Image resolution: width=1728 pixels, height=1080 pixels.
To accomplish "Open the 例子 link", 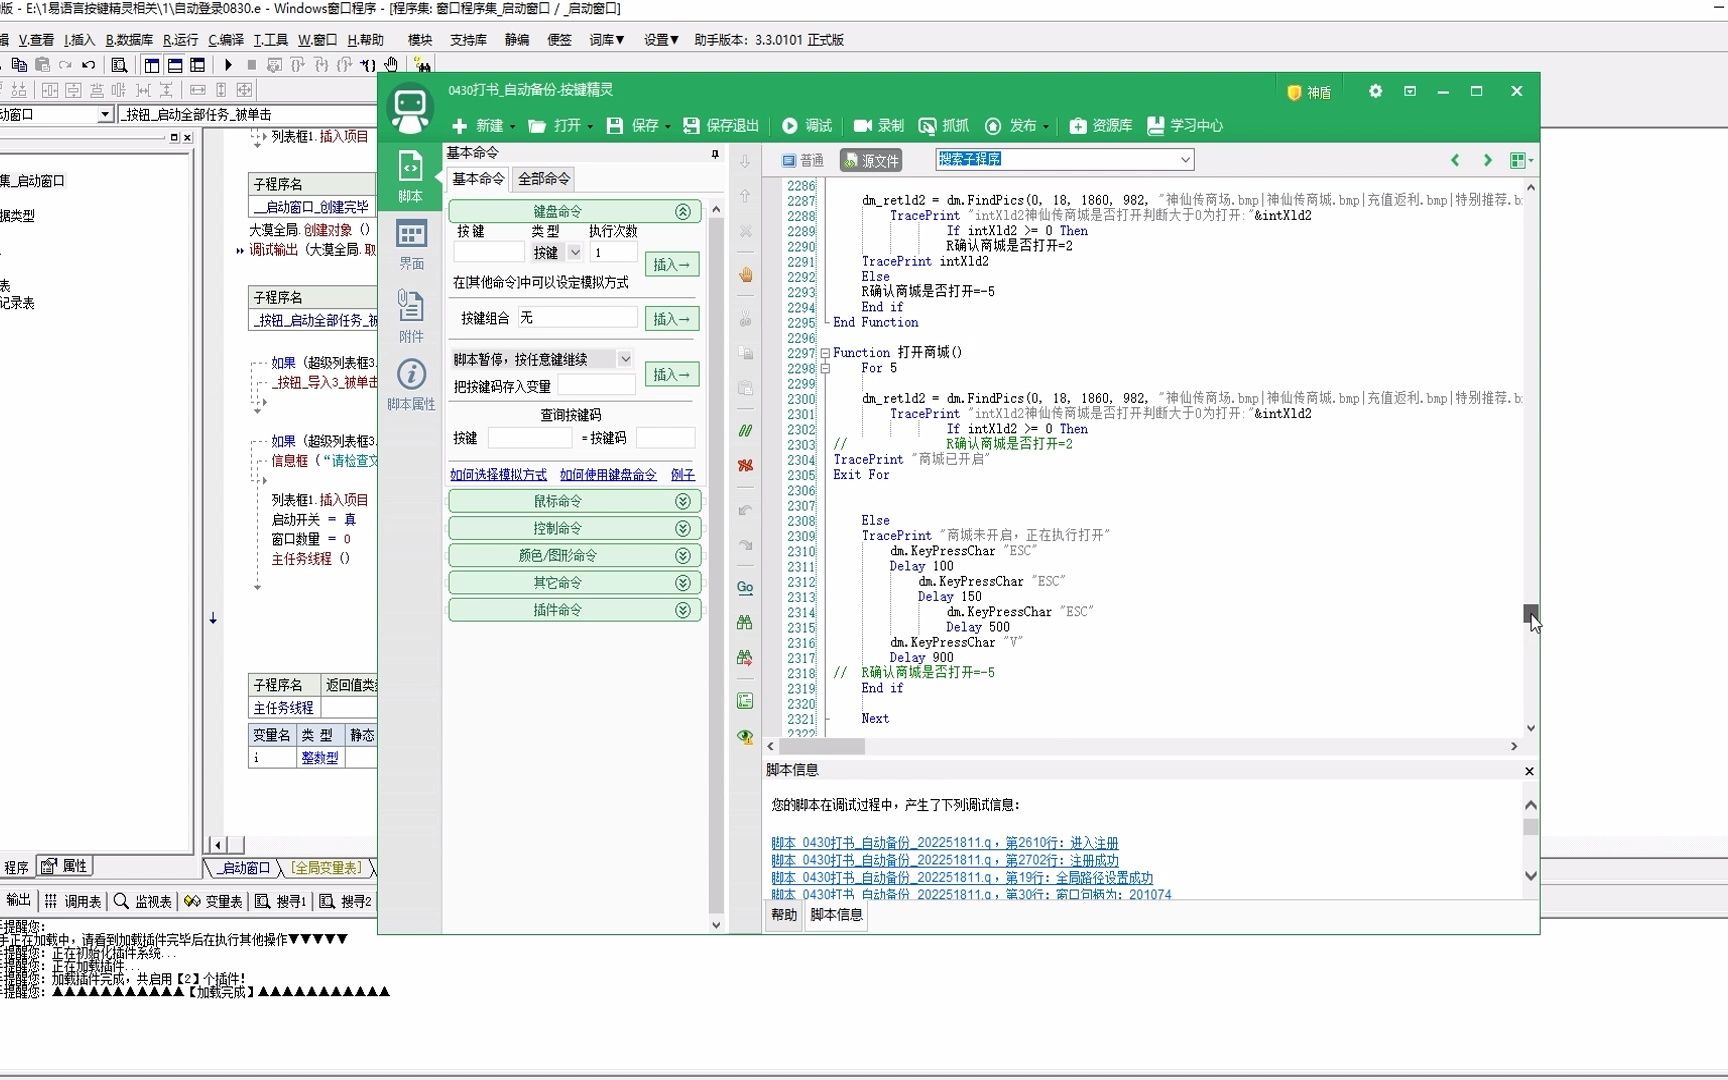I will [x=683, y=475].
